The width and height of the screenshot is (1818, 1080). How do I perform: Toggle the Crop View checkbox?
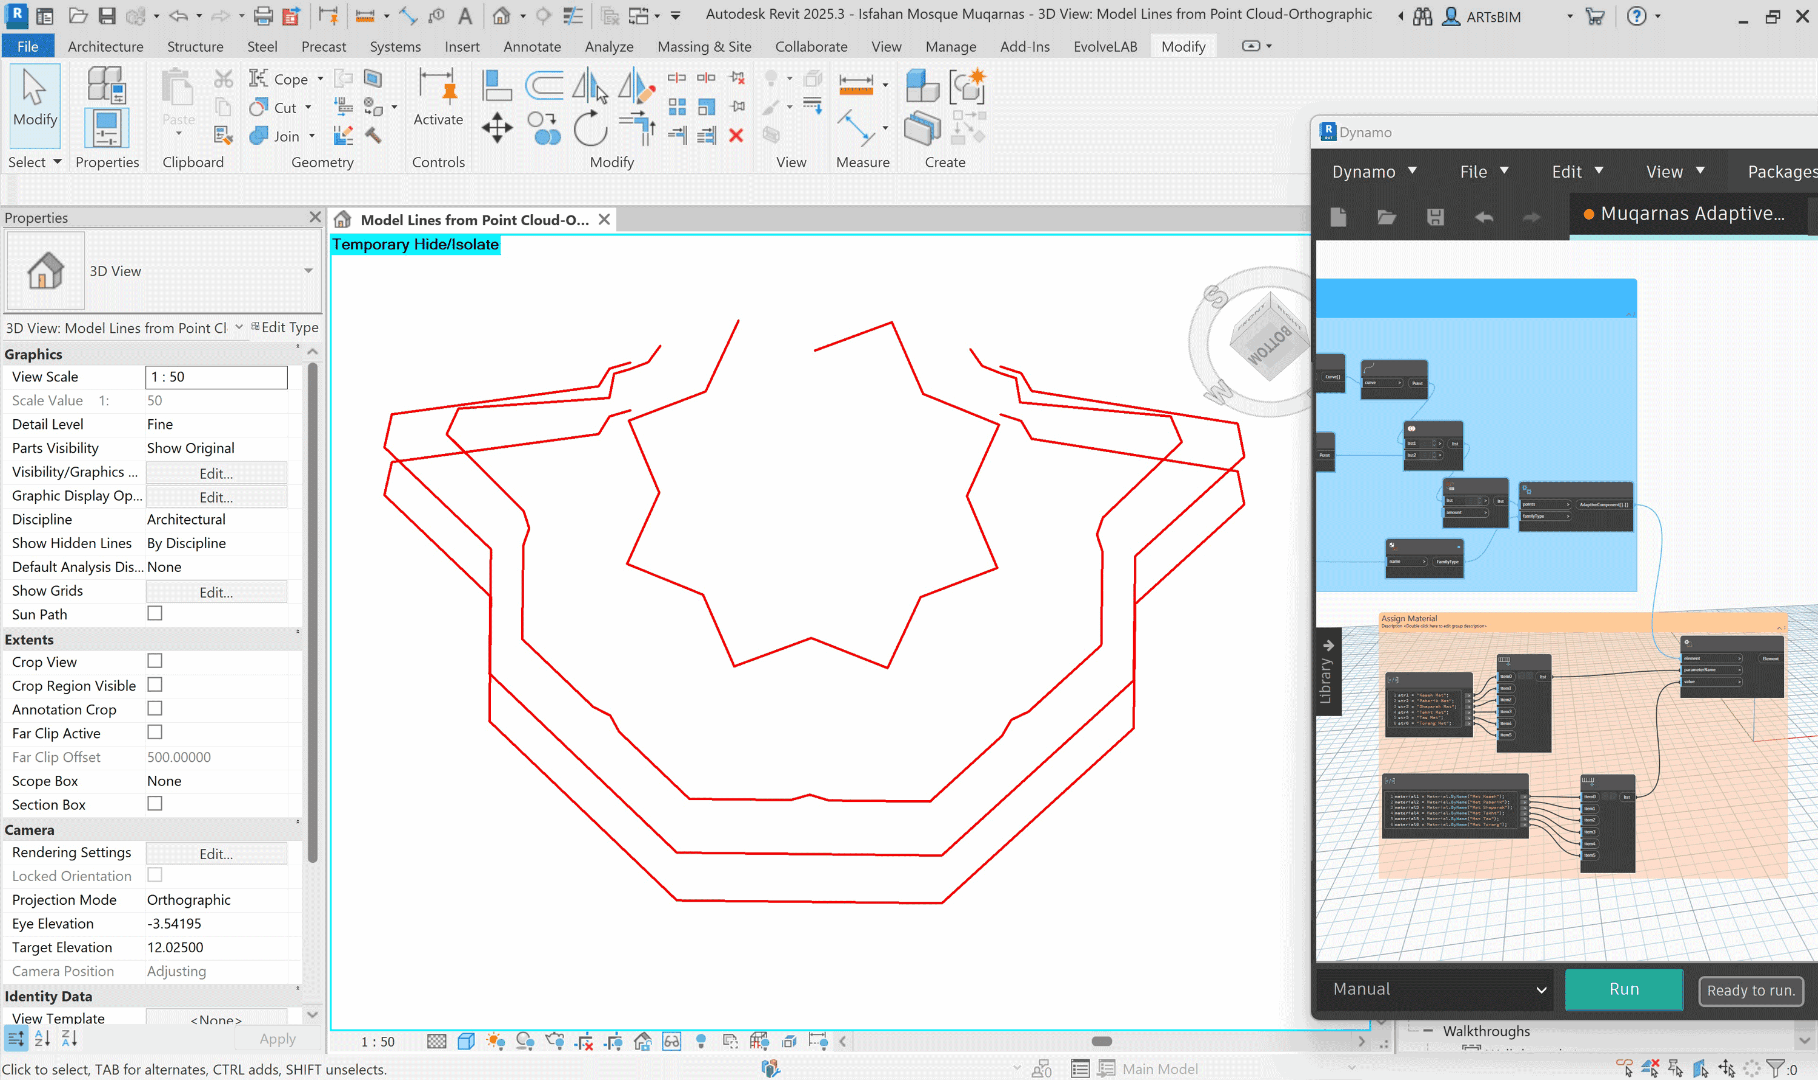[155, 661]
